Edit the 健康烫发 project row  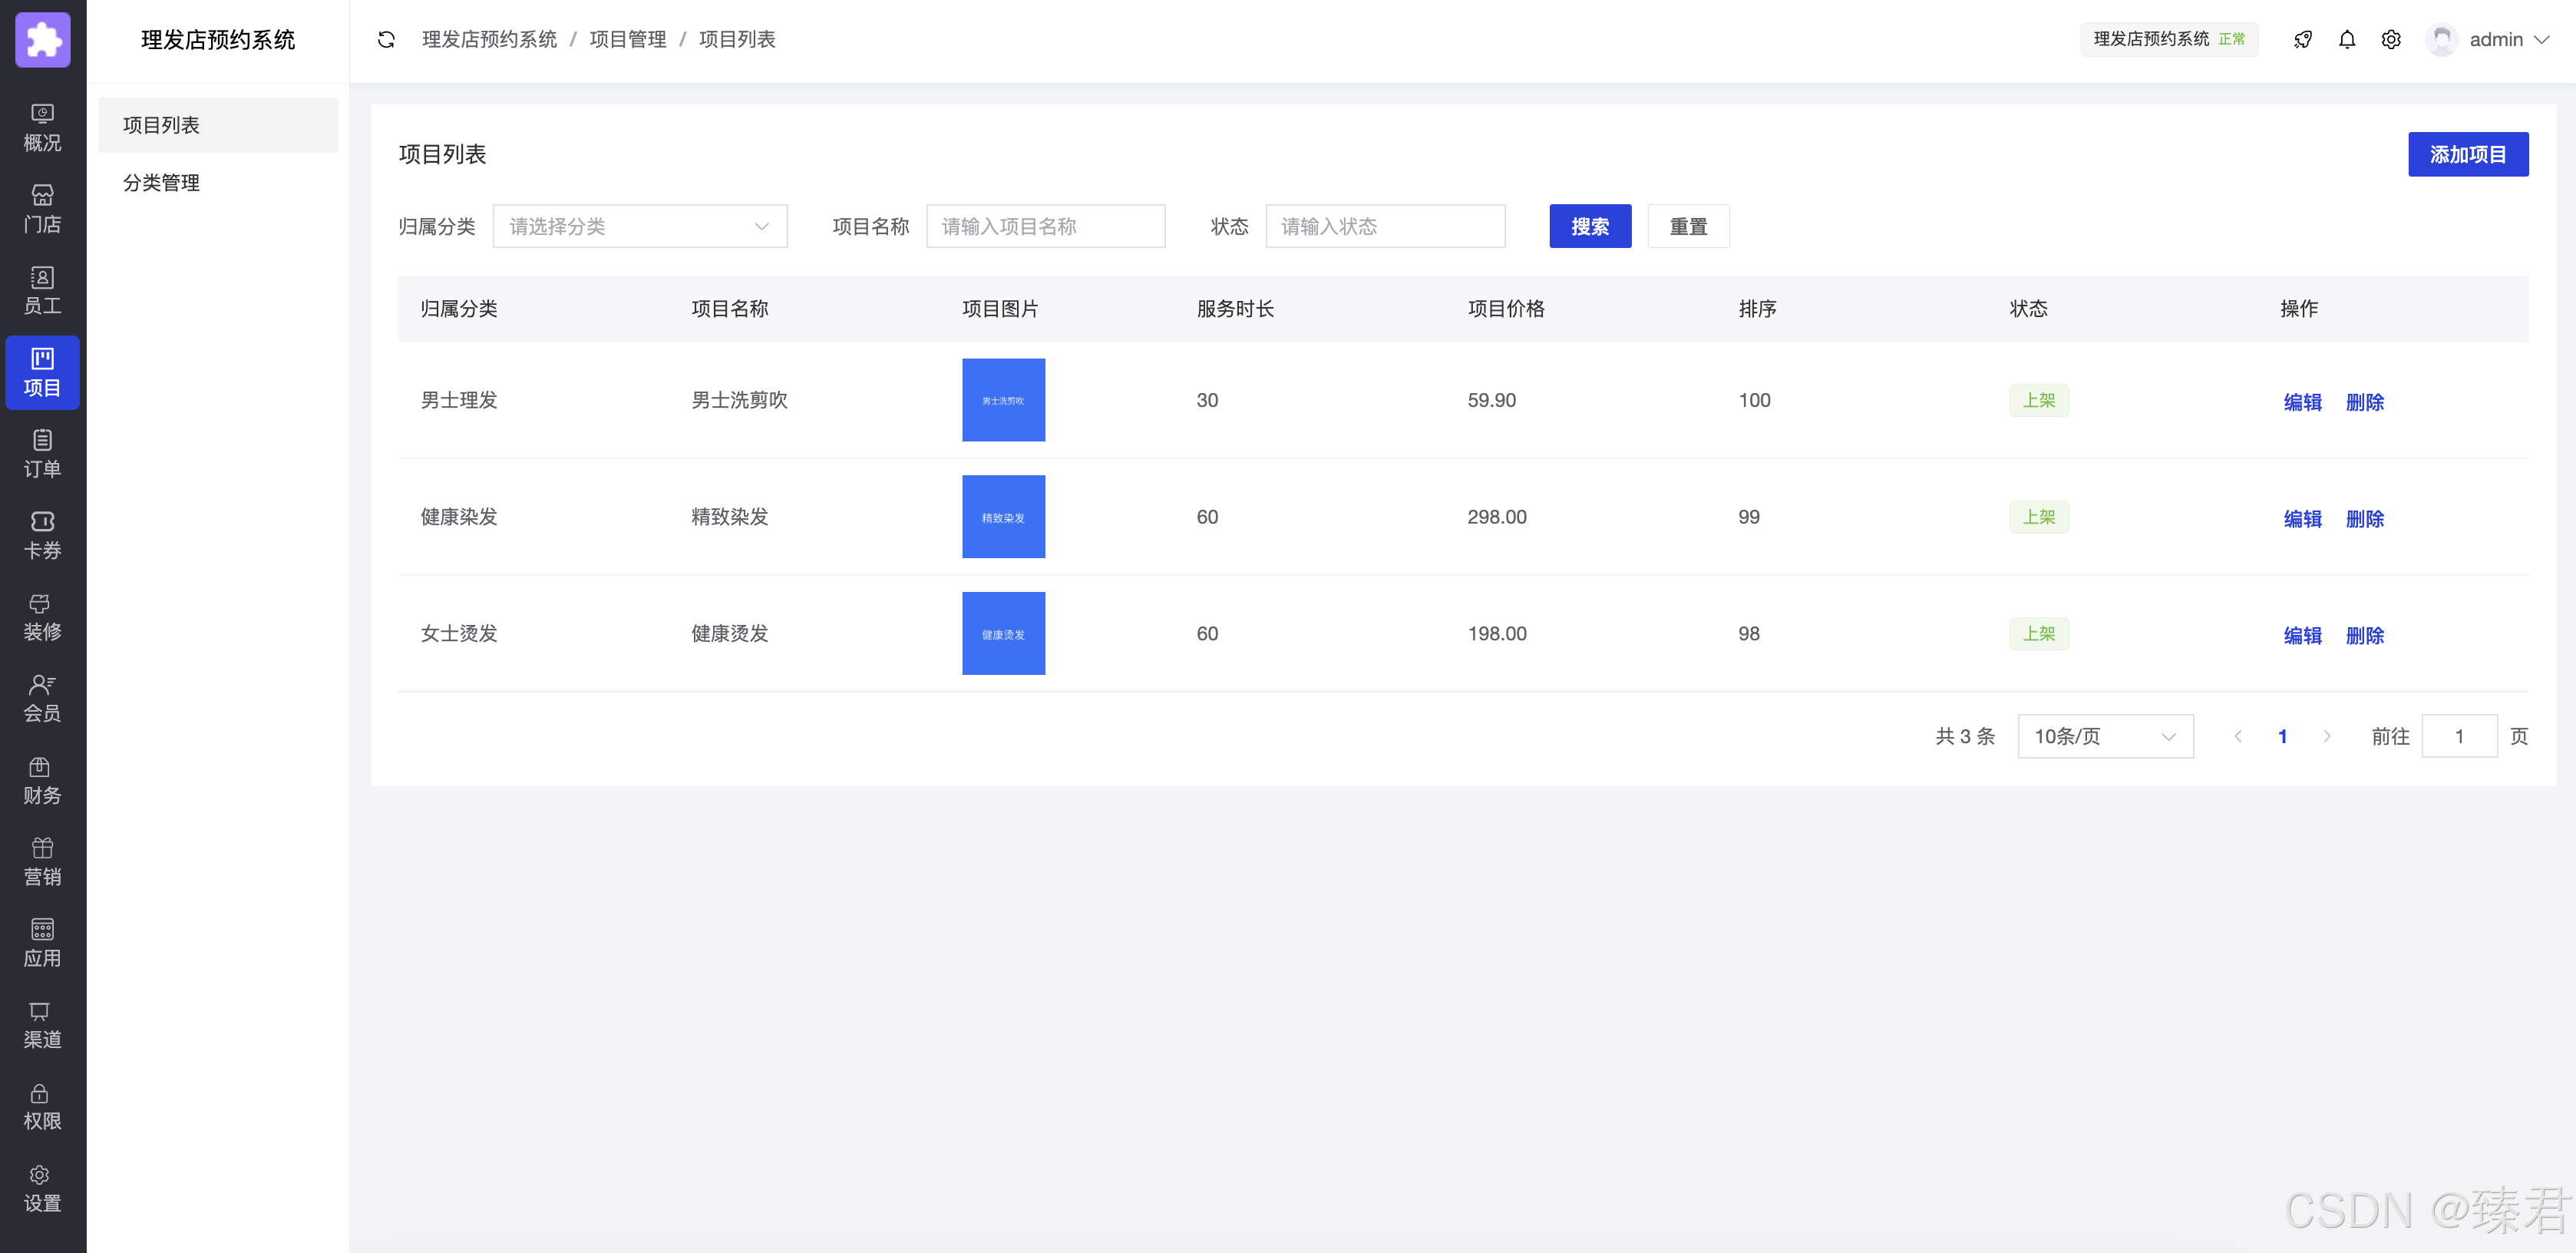[2303, 636]
